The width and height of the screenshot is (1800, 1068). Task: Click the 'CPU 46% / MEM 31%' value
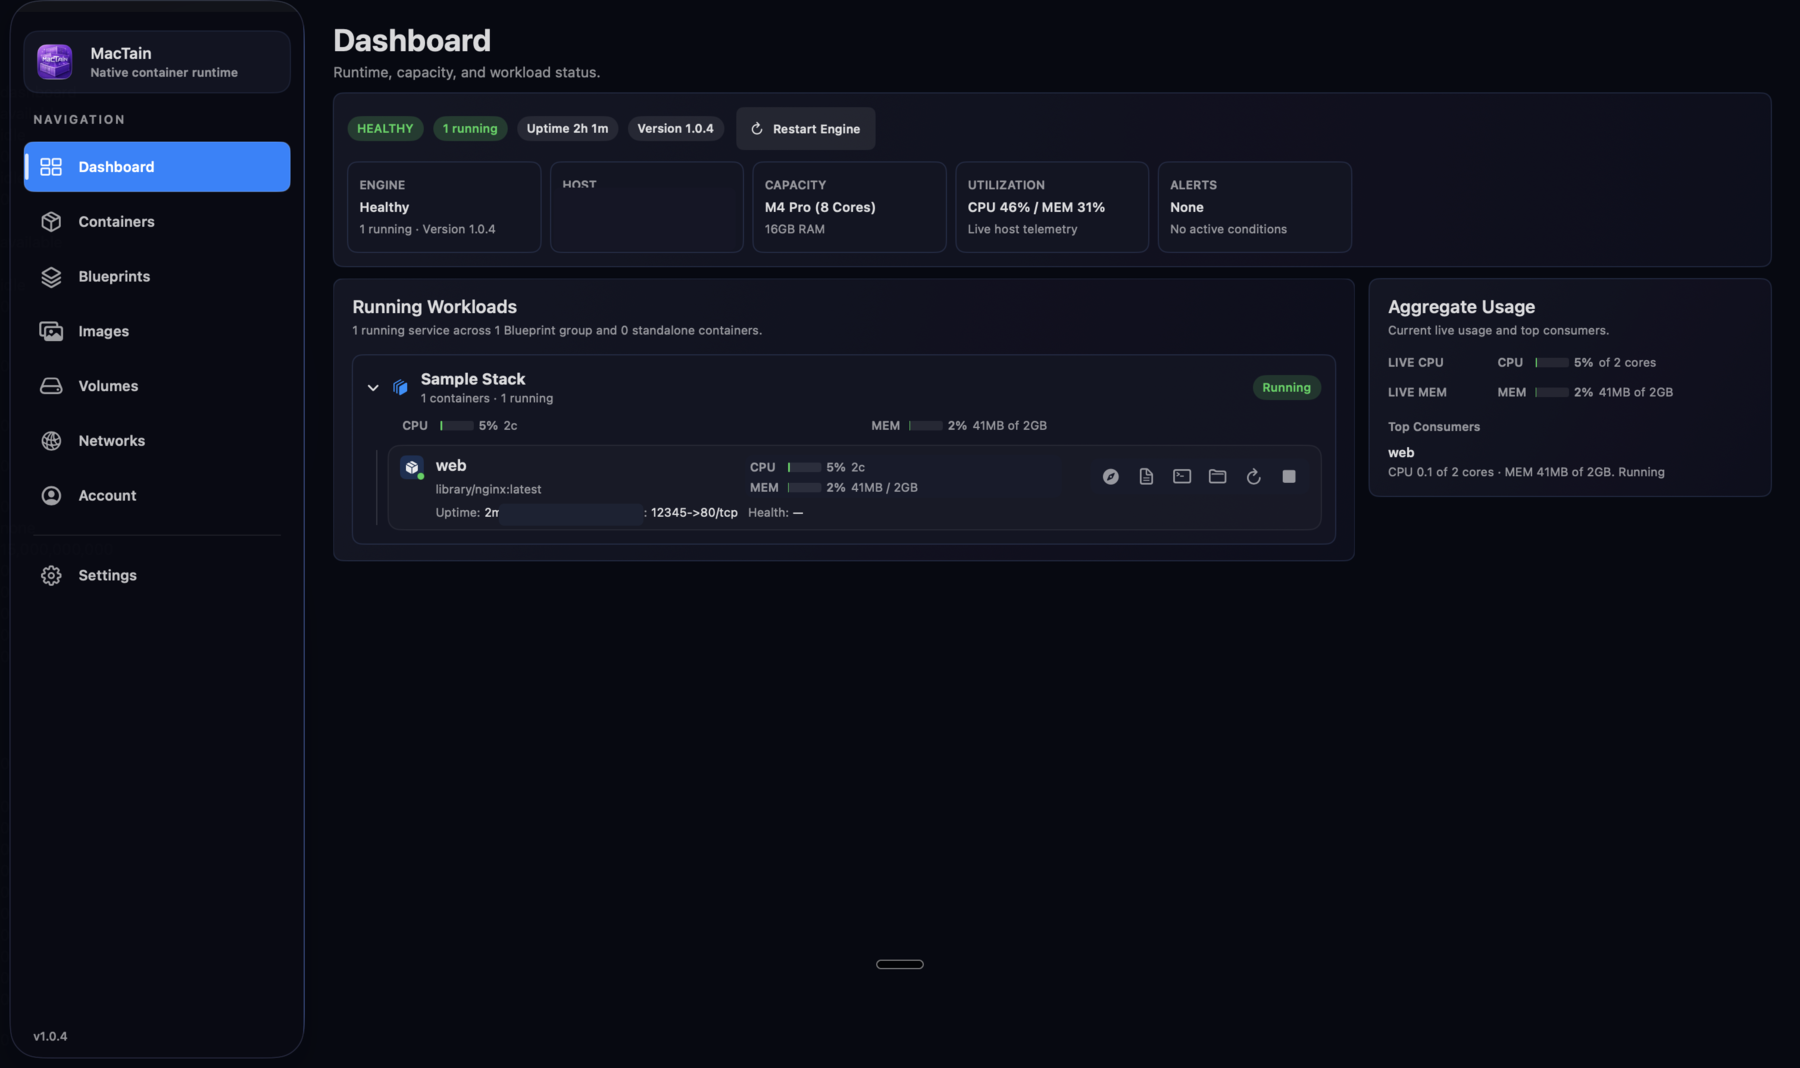(x=1036, y=208)
